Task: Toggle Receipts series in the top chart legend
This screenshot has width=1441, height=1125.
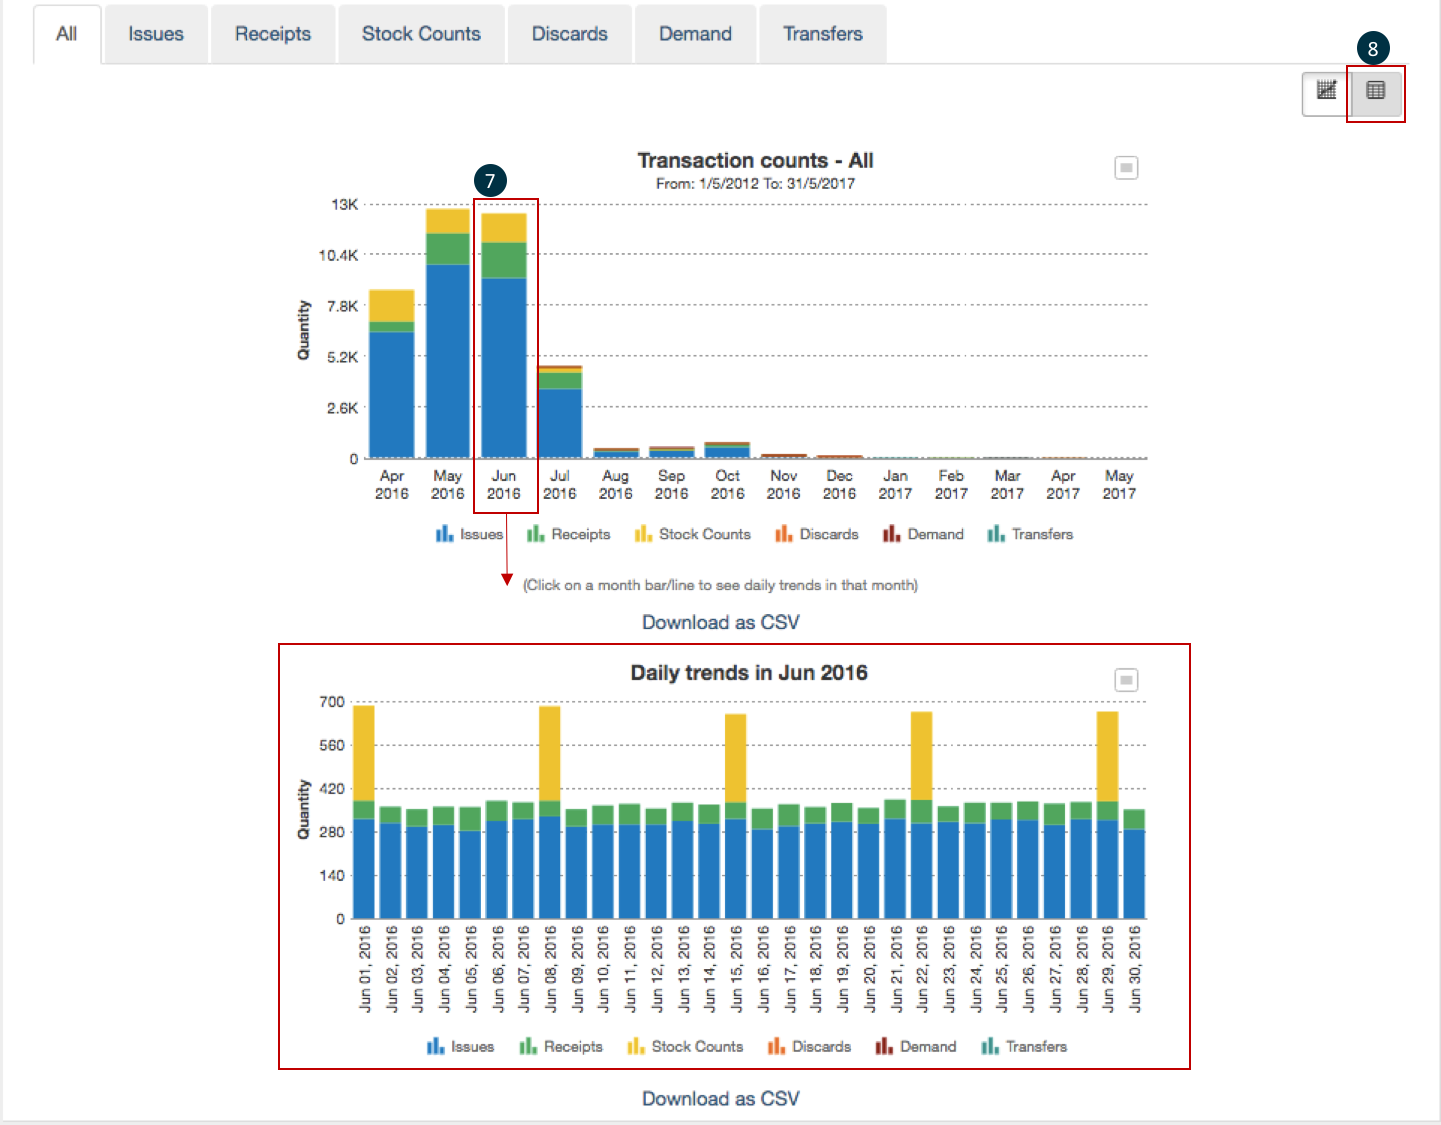Action: [x=568, y=534]
